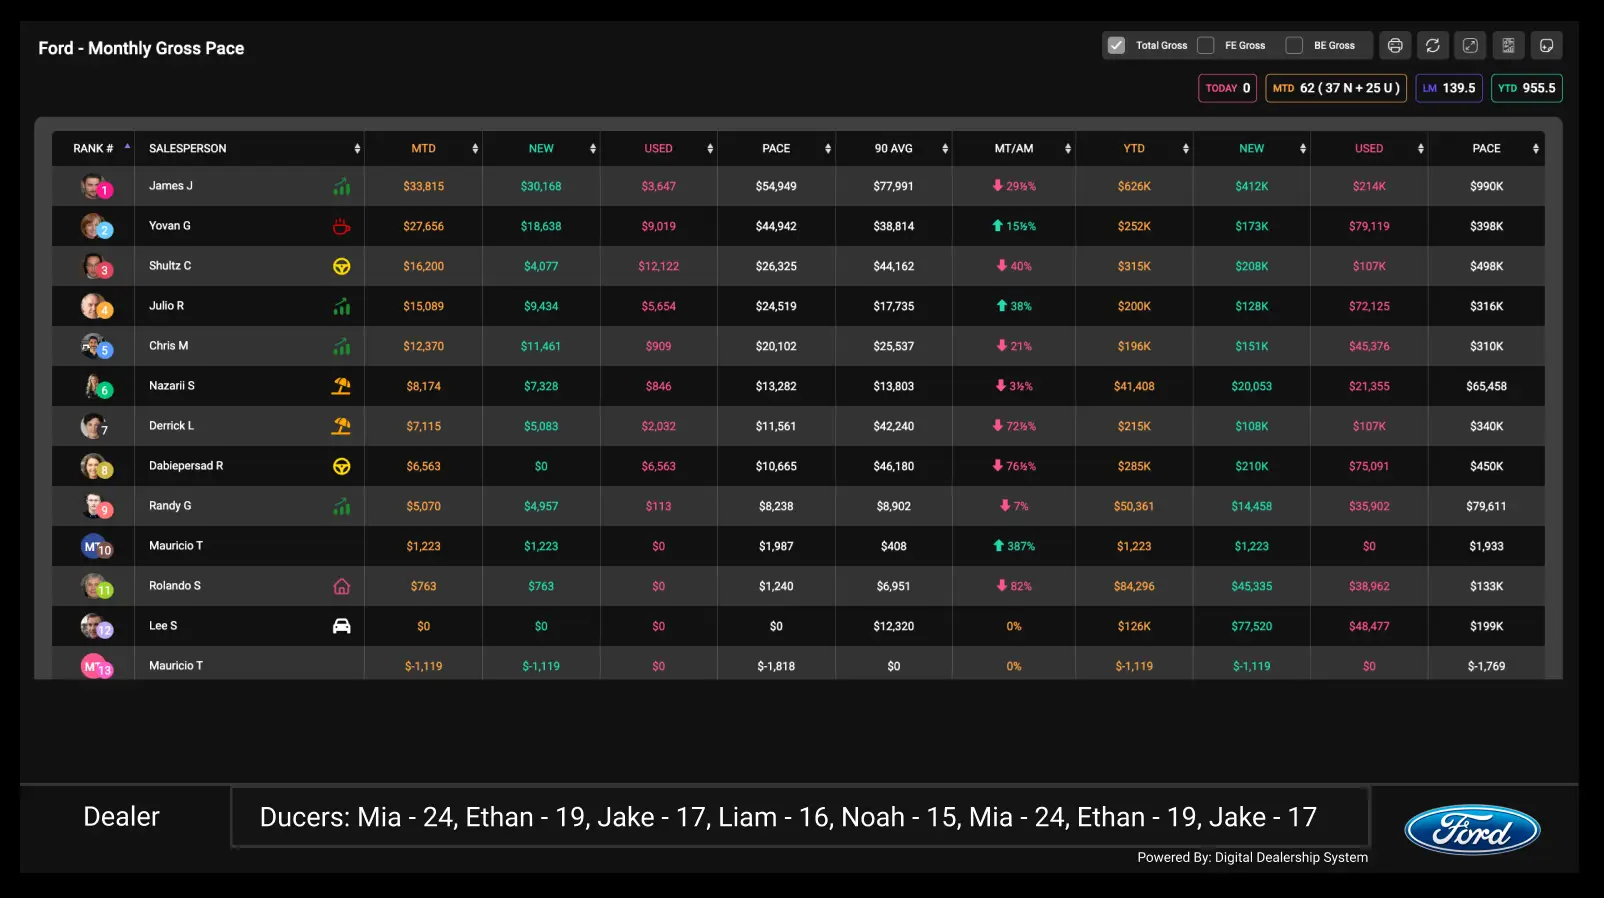
Task: Sort by the first green NEW column header
Action: [x=541, y=148]
